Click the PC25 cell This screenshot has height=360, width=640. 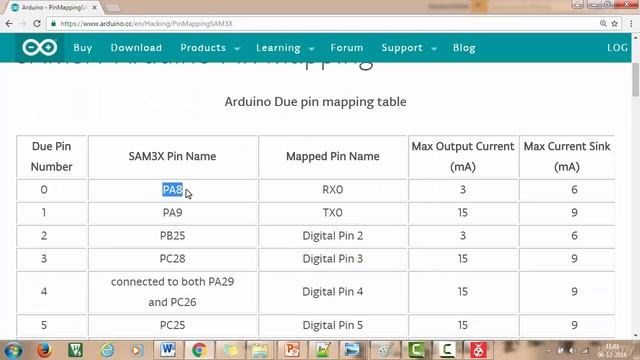tap(173, 325)
